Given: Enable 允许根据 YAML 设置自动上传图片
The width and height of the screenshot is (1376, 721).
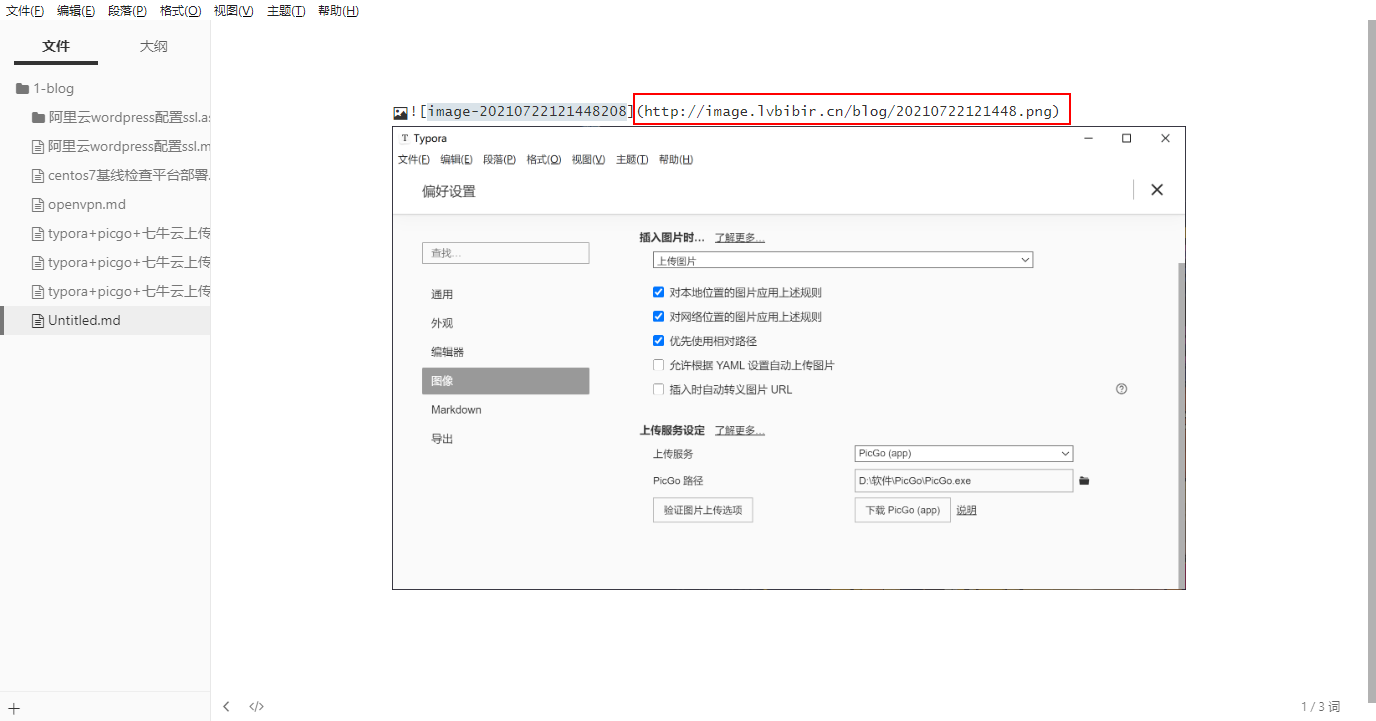Looking at the screenshot, I should 658,365.
